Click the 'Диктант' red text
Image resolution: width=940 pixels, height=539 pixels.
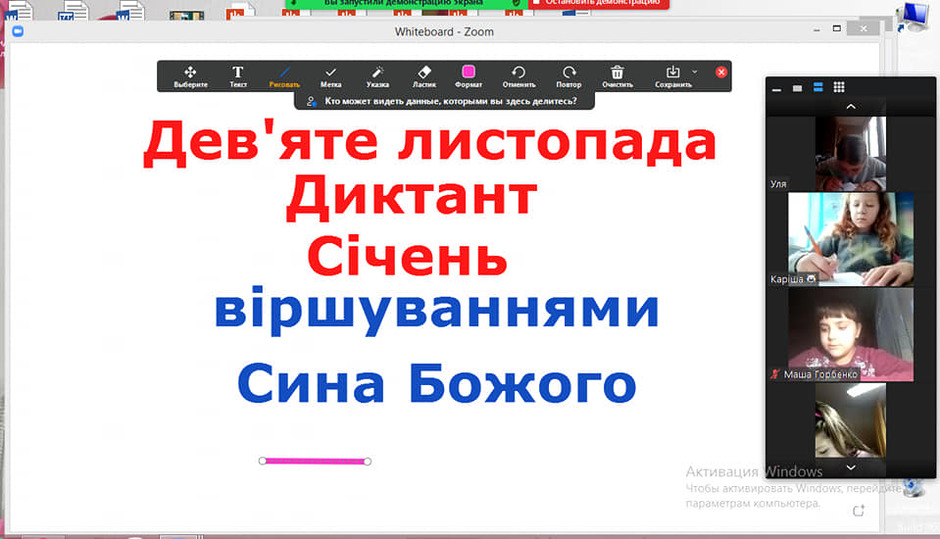point(411,196)
